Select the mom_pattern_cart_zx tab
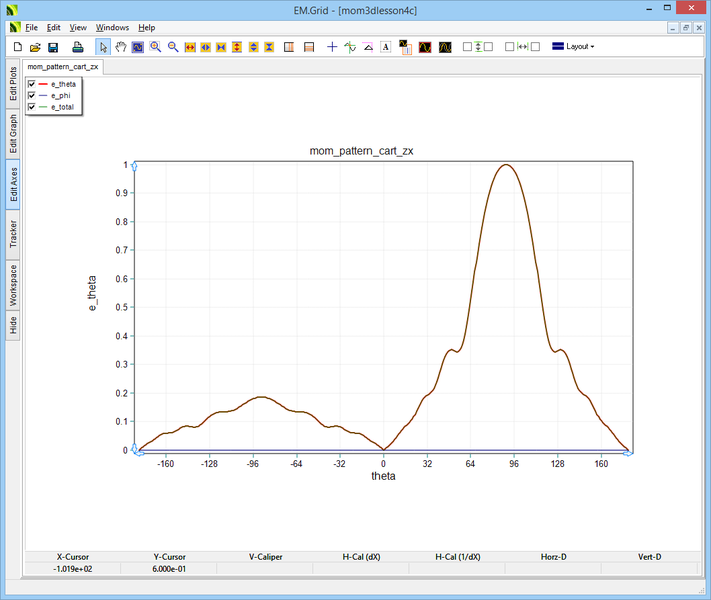Viewport: 711px width, 600px height. (x=63, y=66)
